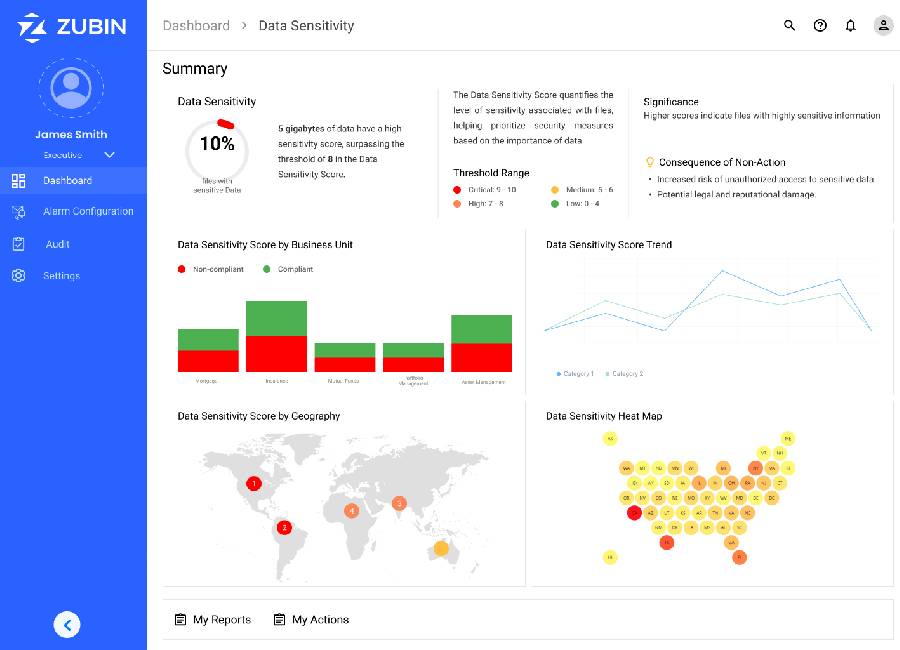Collapse the sidebar with the back chevron
The image size is (900, 650).
click(x=67, y=625)
